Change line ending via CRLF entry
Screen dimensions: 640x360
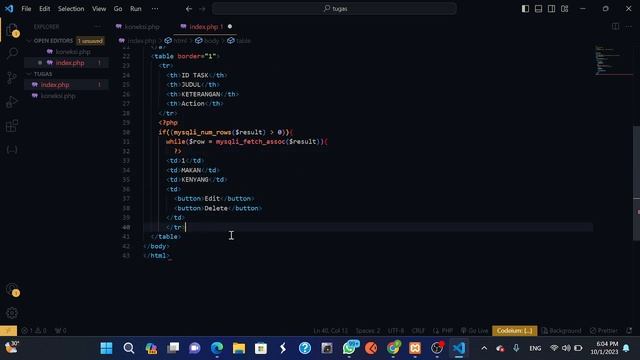pos(418,331)
